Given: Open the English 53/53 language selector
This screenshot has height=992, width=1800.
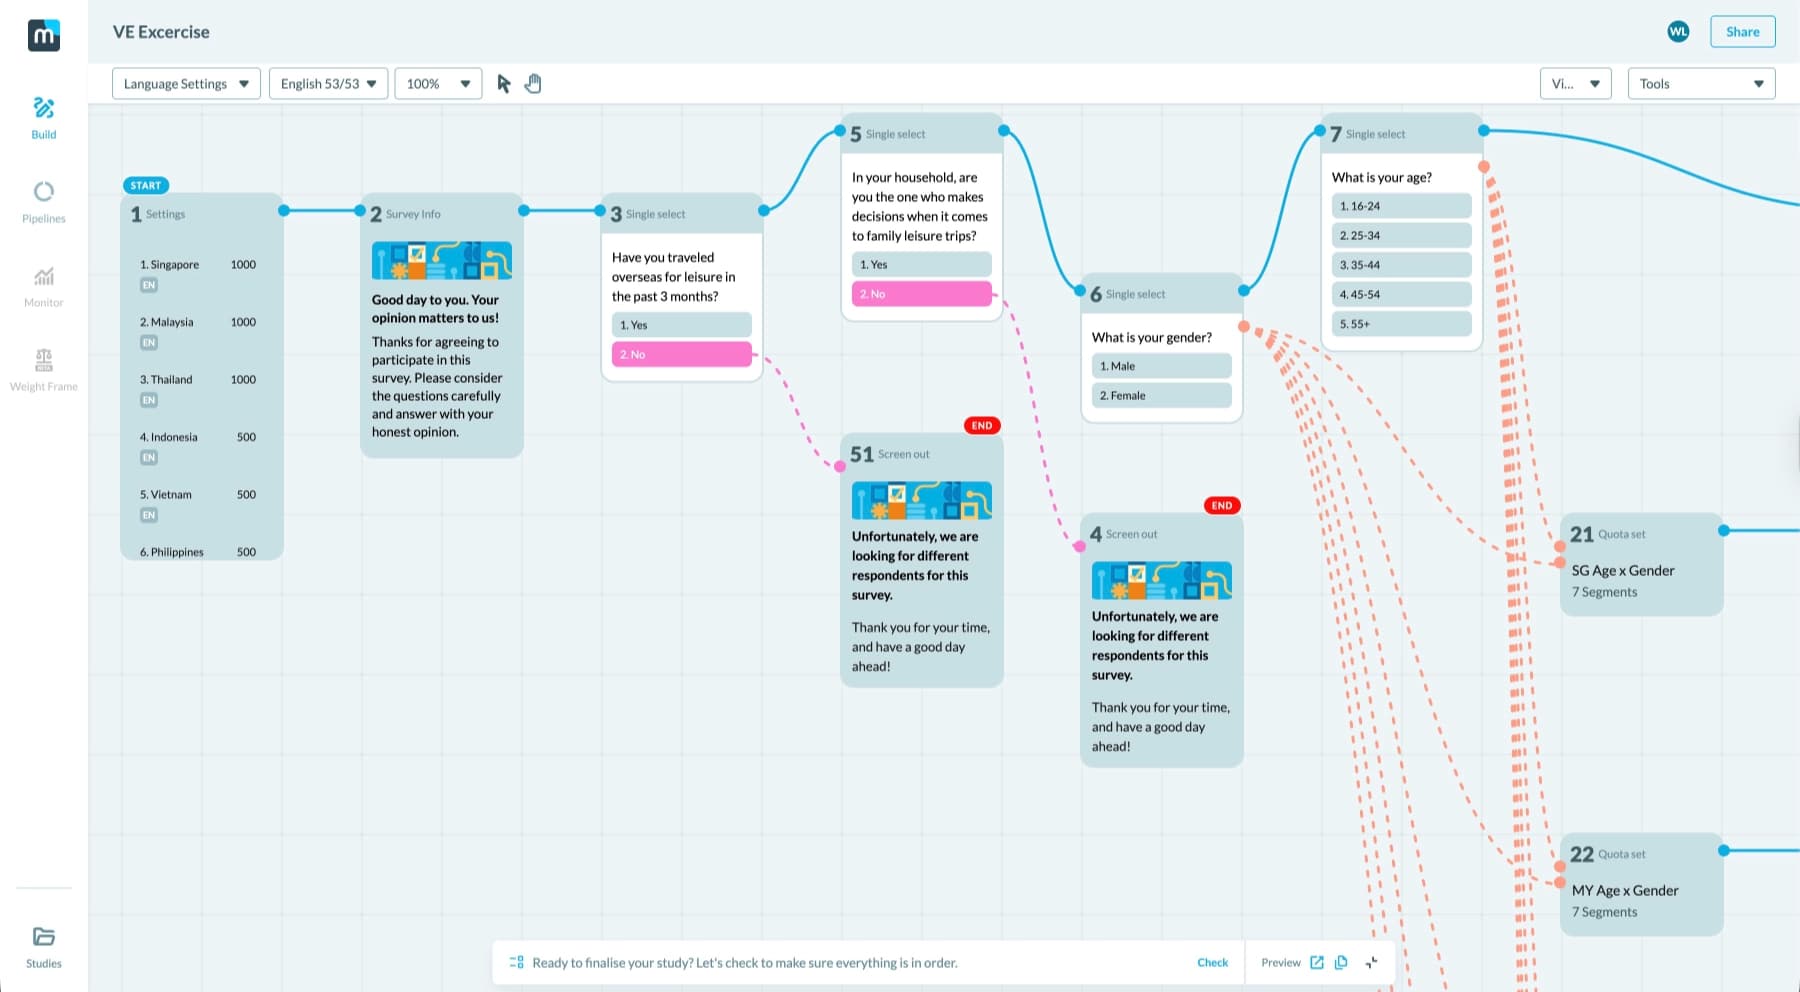Looking at the screenshot, I should coord(328,83).
